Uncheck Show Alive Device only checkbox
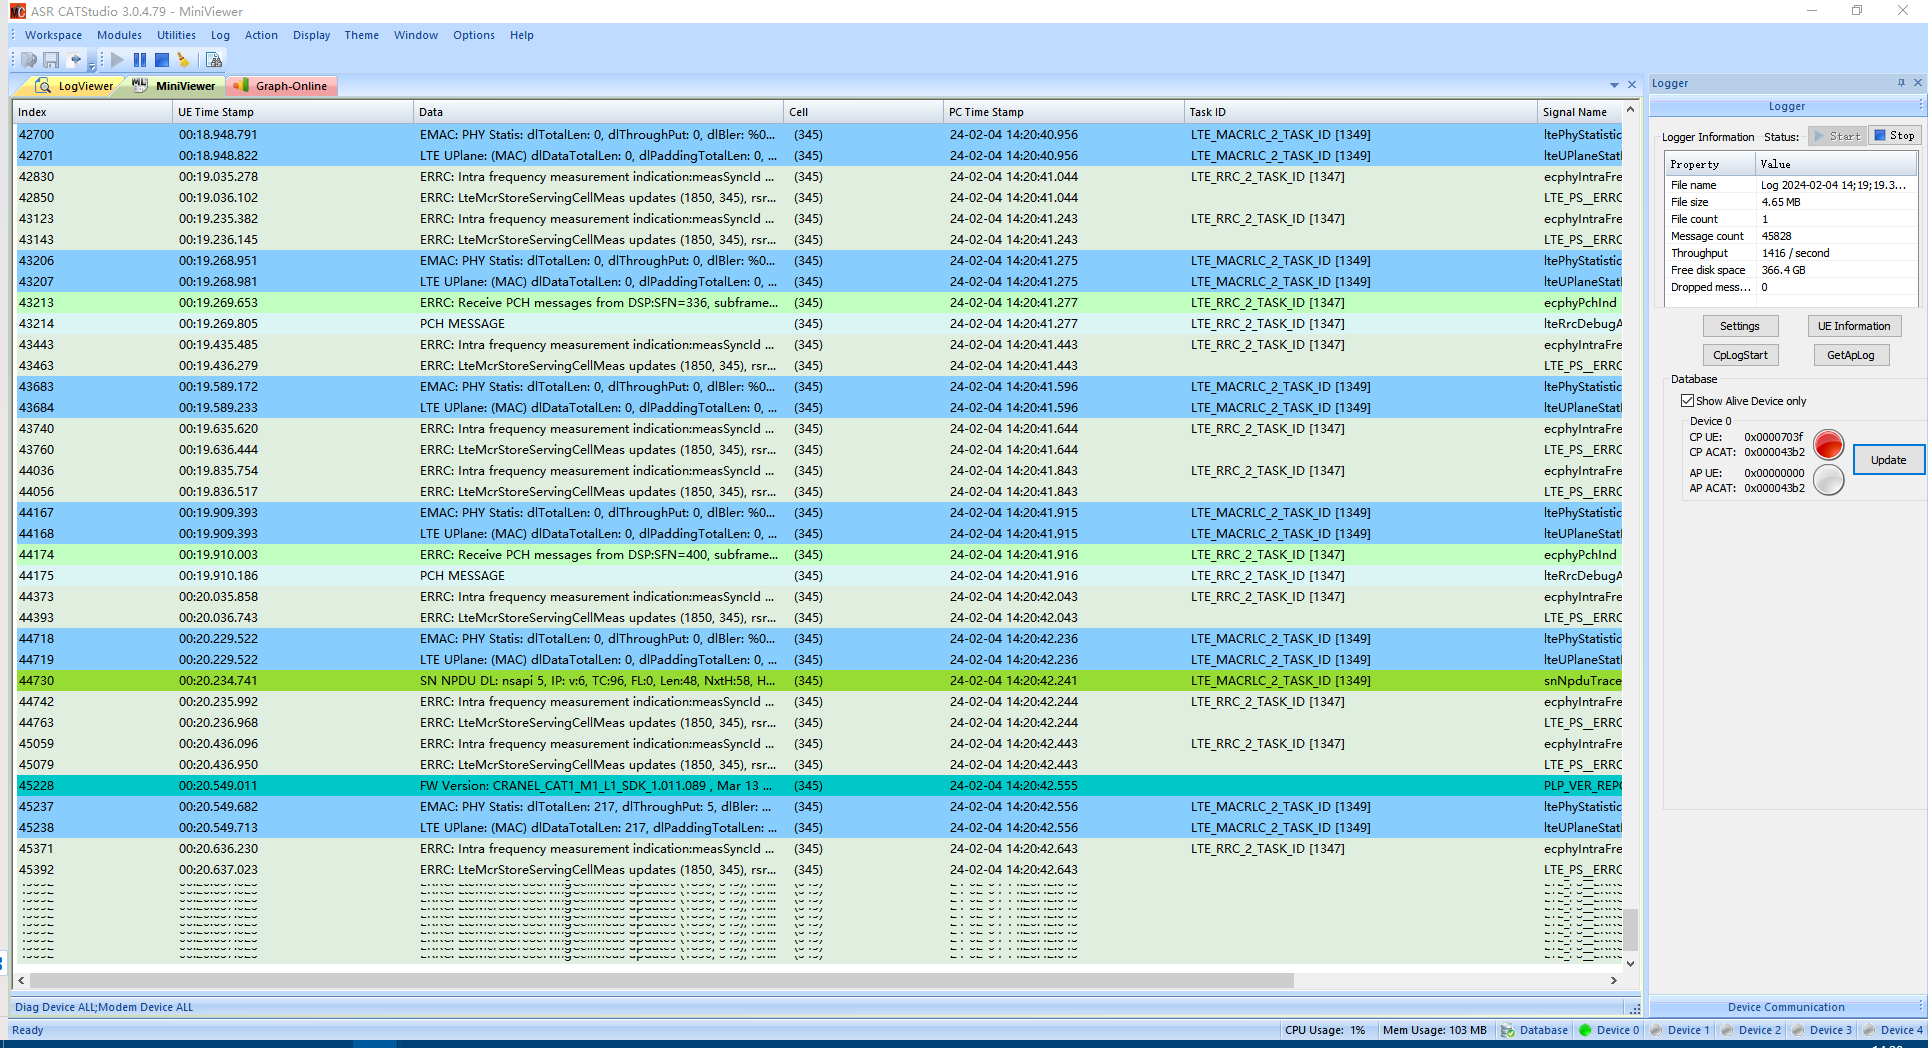Viewport: 1928px width, 1048px height. pos(1687,401)
